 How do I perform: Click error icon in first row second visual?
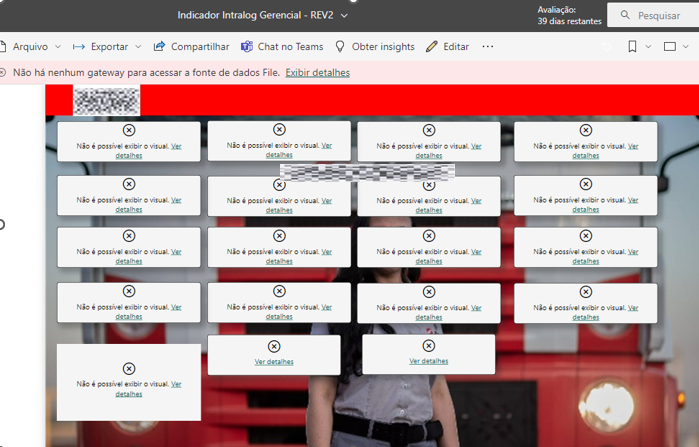279,130
